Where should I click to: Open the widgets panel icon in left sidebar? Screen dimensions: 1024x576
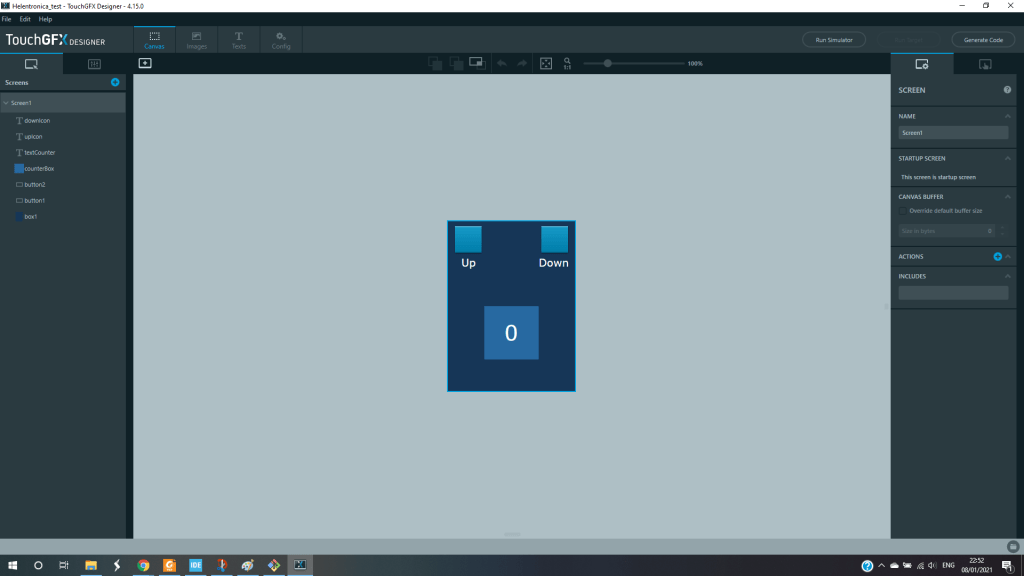(94, 64)
